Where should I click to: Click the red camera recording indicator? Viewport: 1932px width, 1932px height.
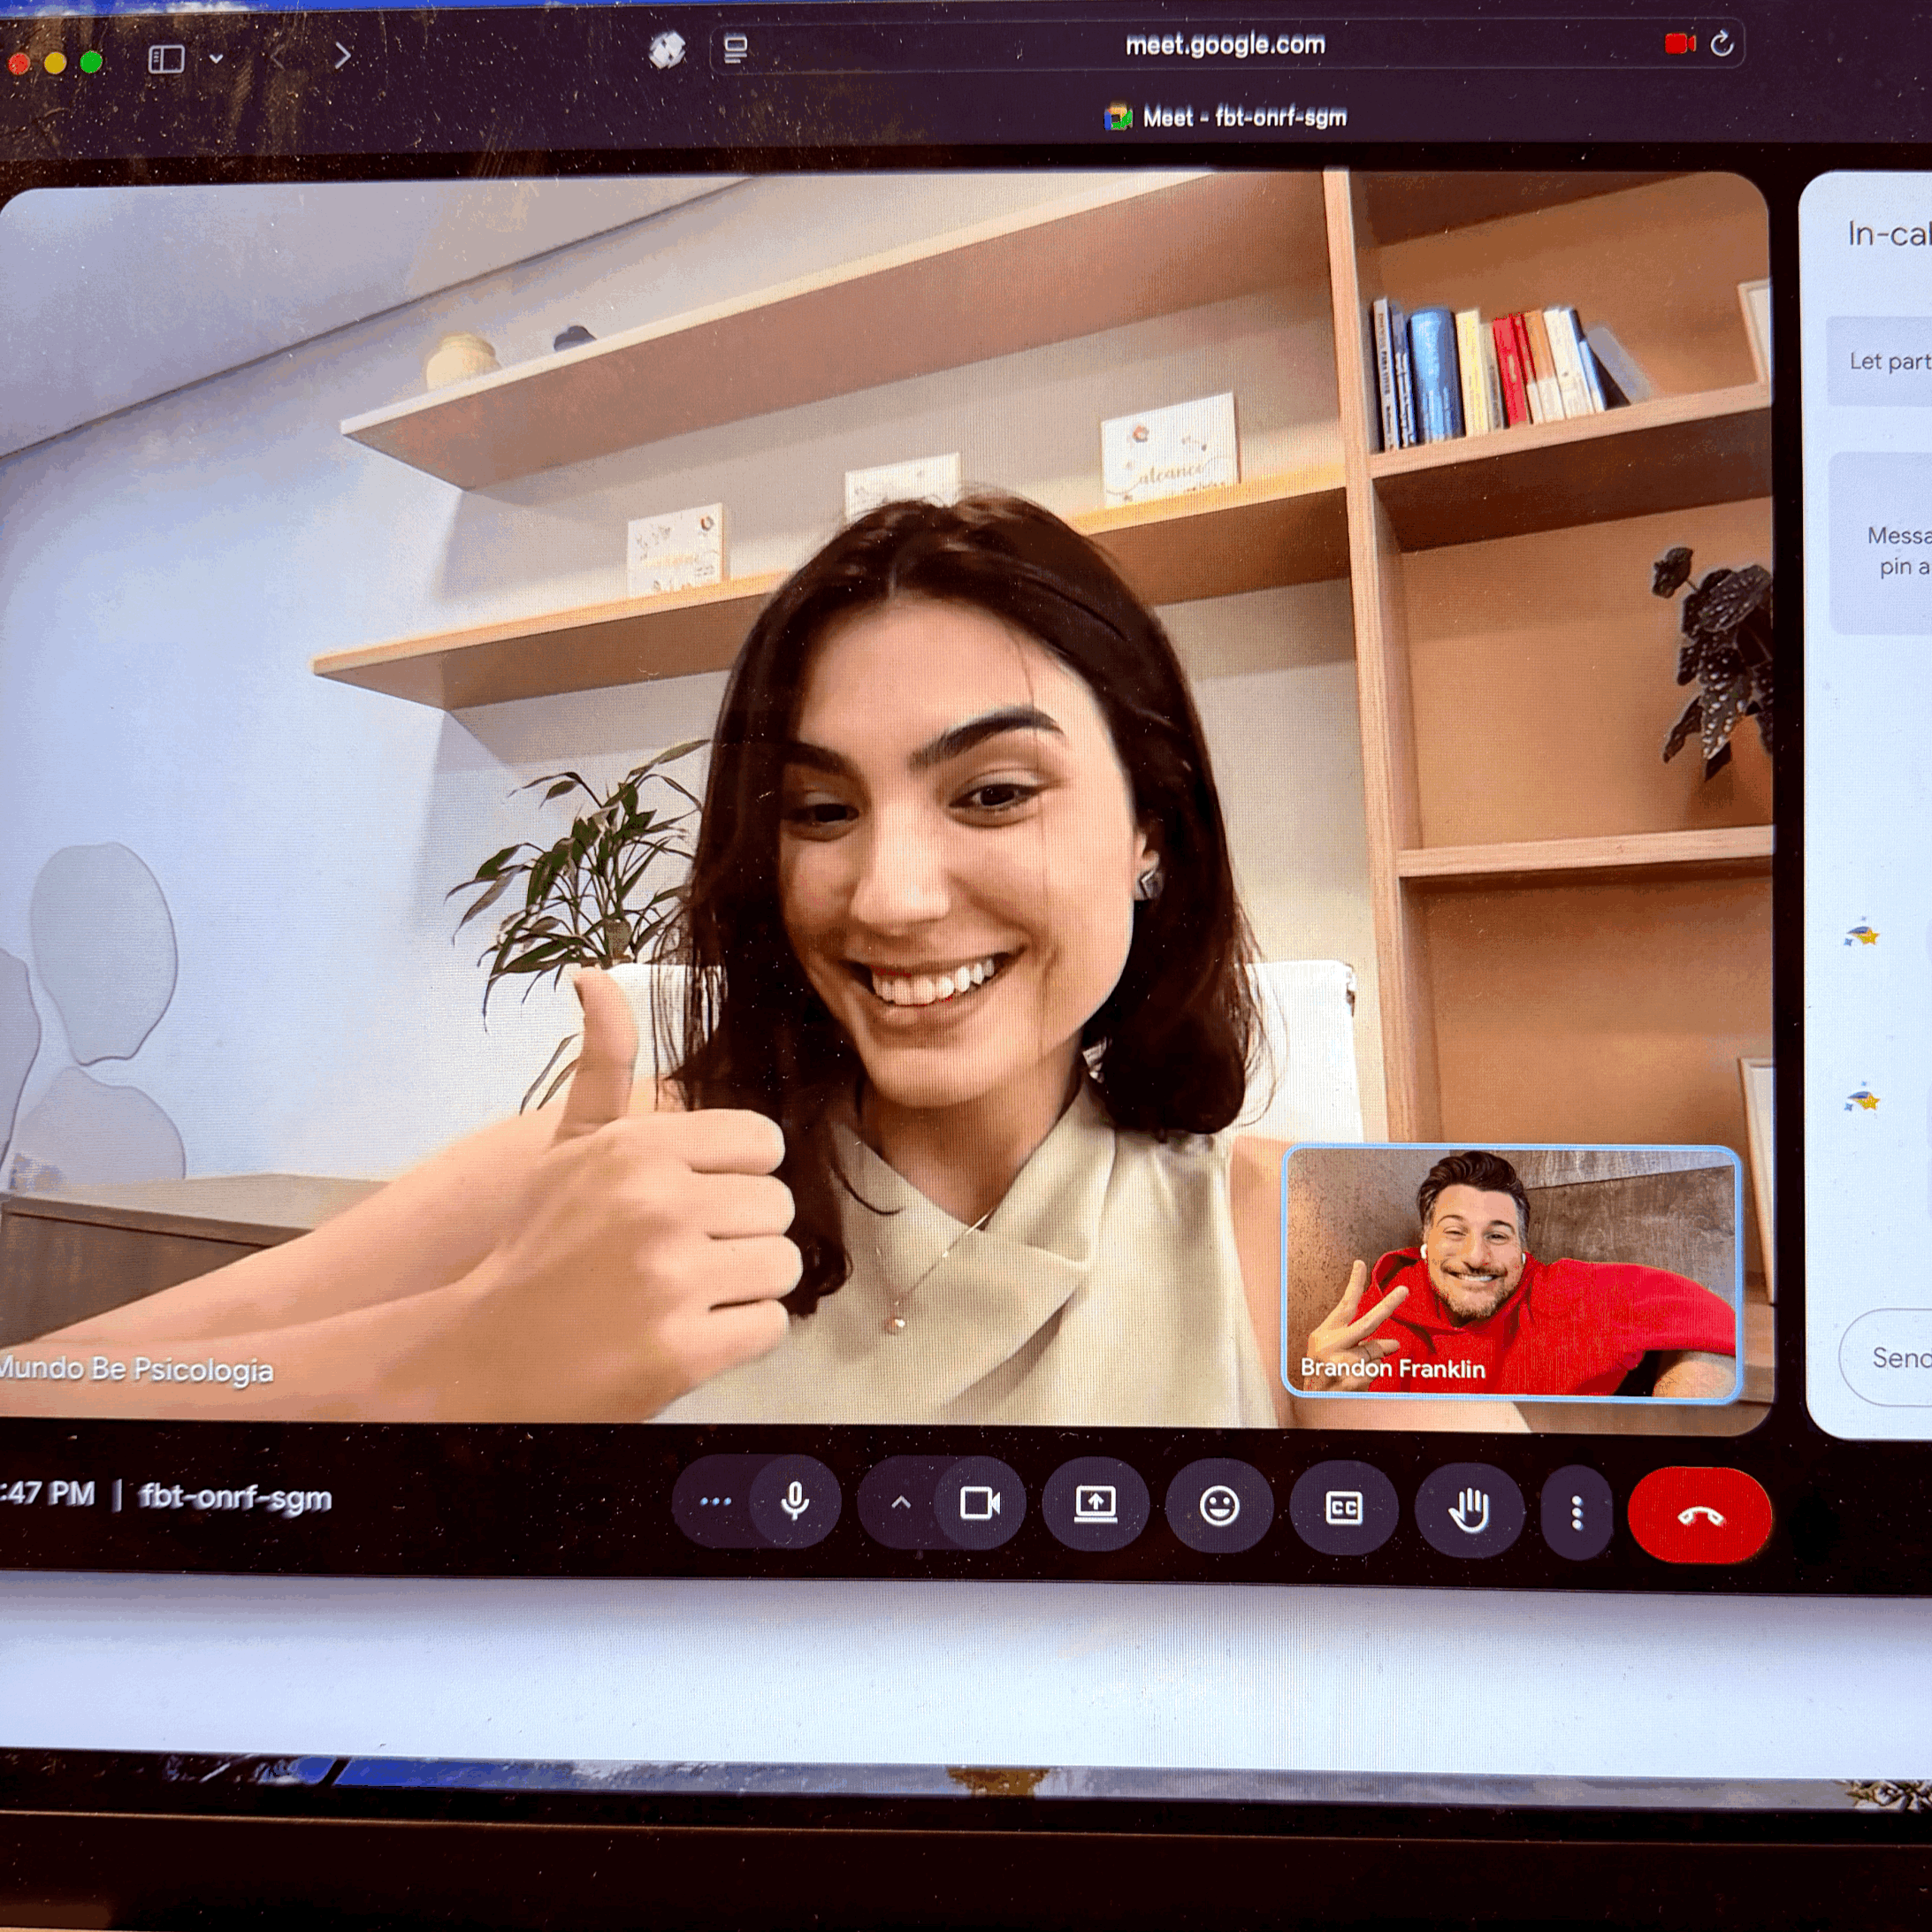point(1679,44)
